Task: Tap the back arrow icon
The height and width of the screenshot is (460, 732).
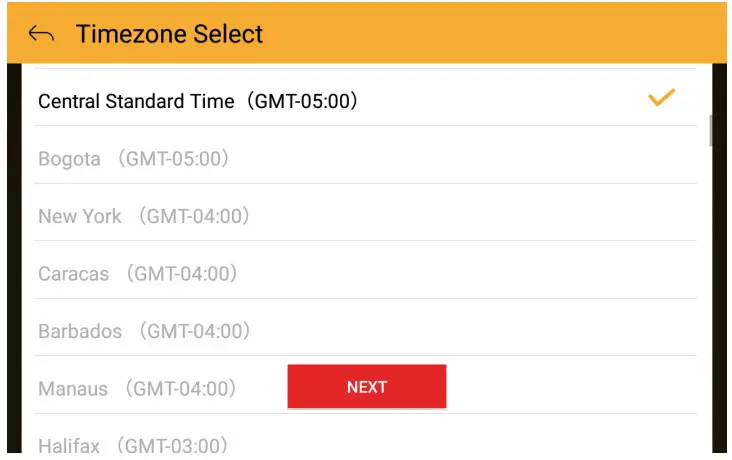Action: coord(41,34)
